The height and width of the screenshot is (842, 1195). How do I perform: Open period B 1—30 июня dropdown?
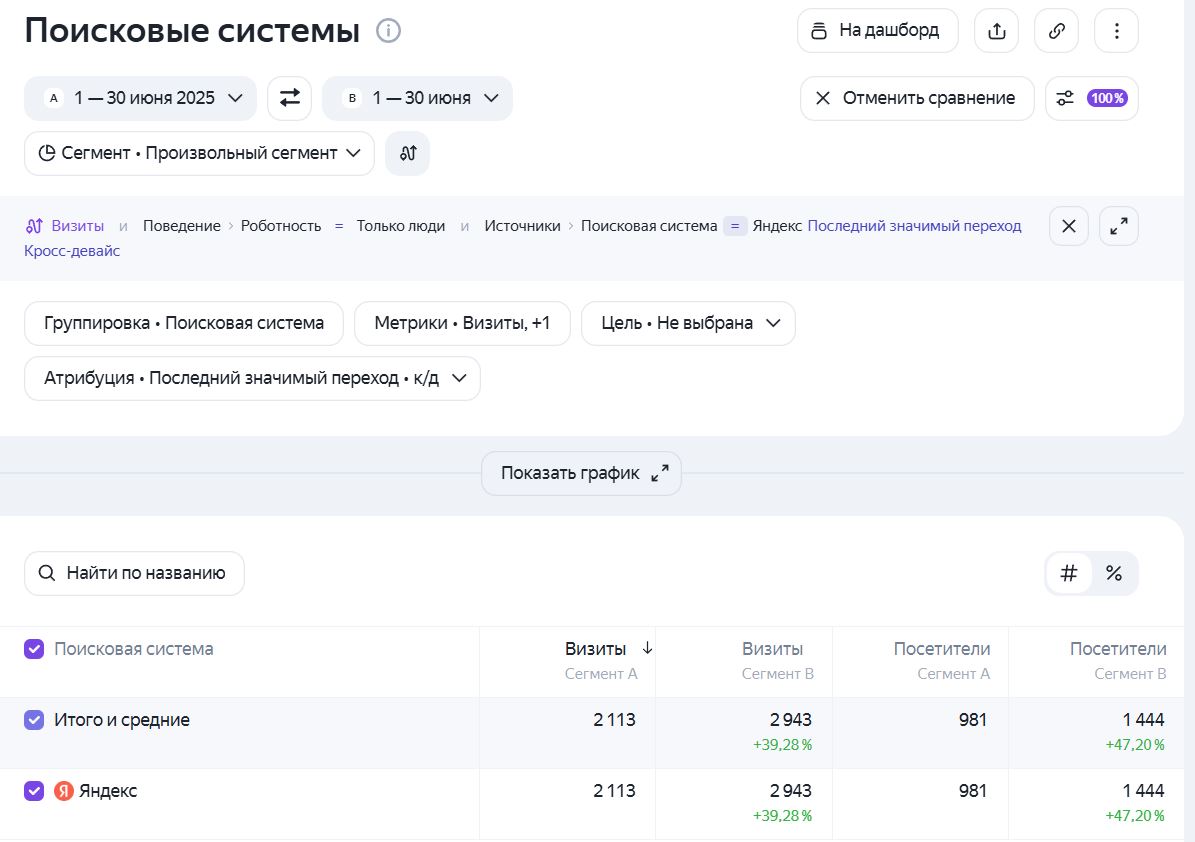417,98
